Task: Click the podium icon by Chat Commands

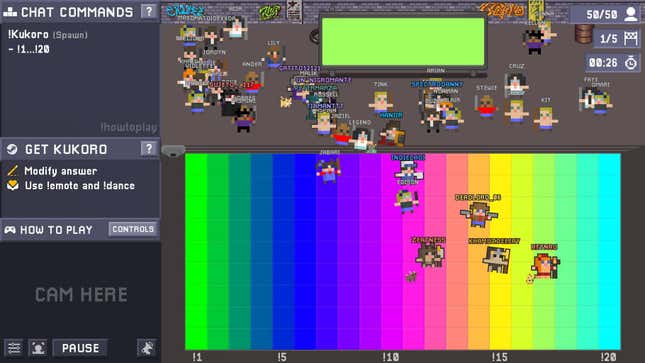Action: click(x=10, y=12)
